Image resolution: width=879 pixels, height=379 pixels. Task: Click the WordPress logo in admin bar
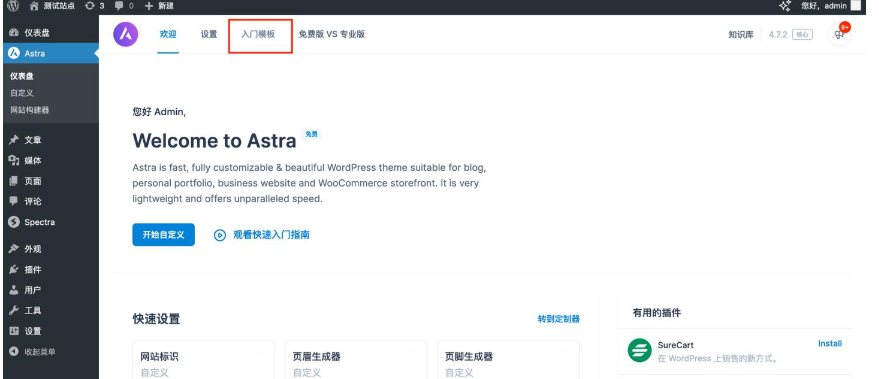13,6
